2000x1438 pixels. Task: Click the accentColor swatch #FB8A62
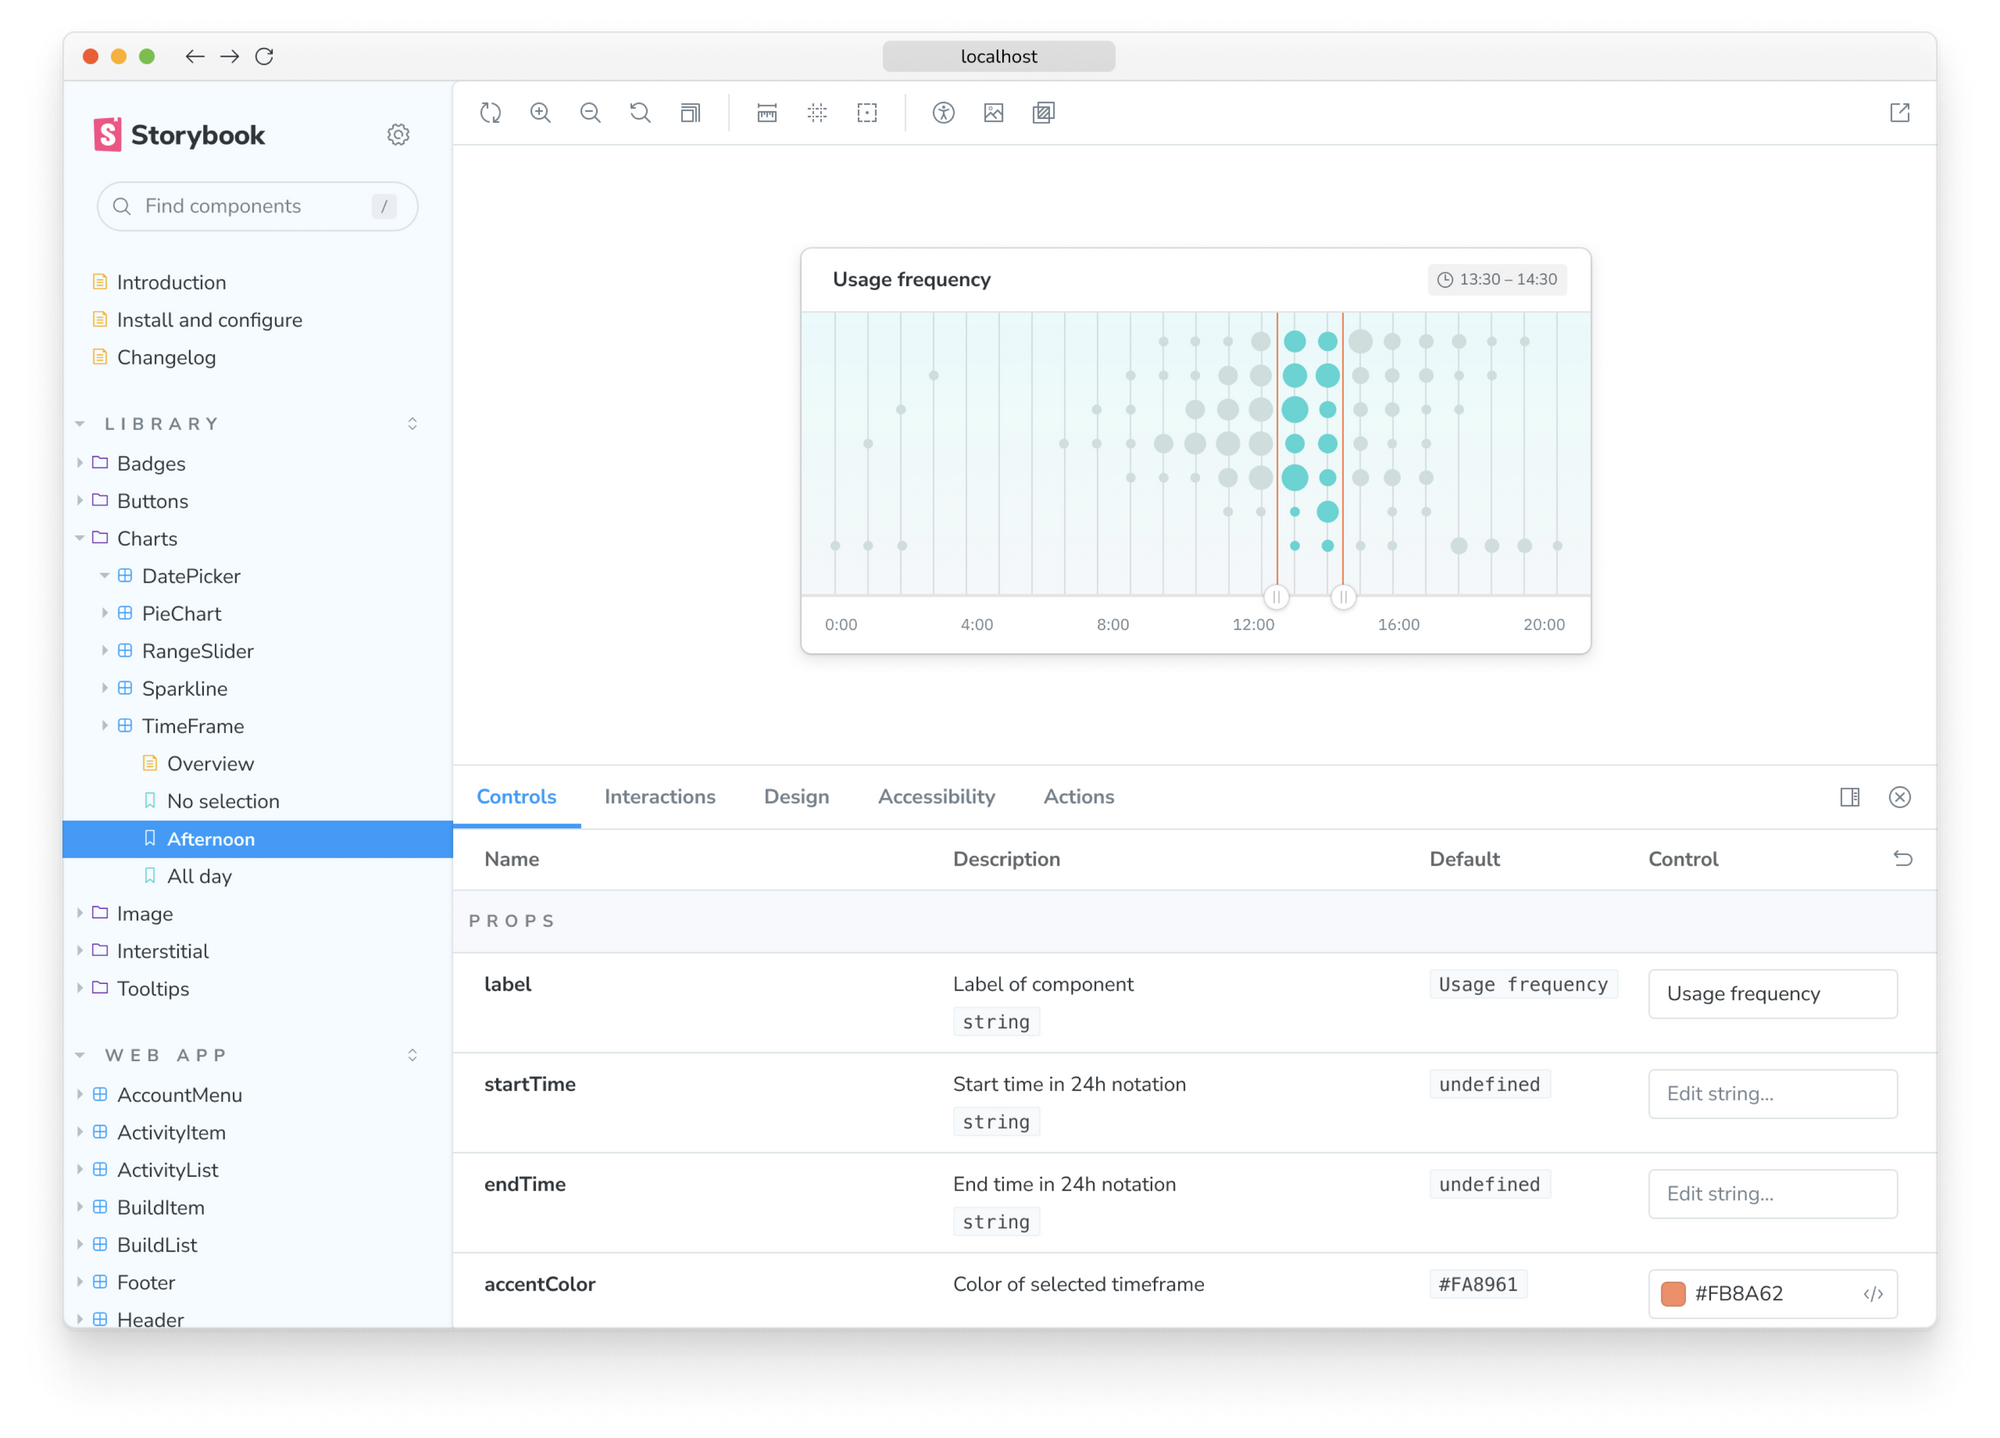(x=1674, y=1292)
